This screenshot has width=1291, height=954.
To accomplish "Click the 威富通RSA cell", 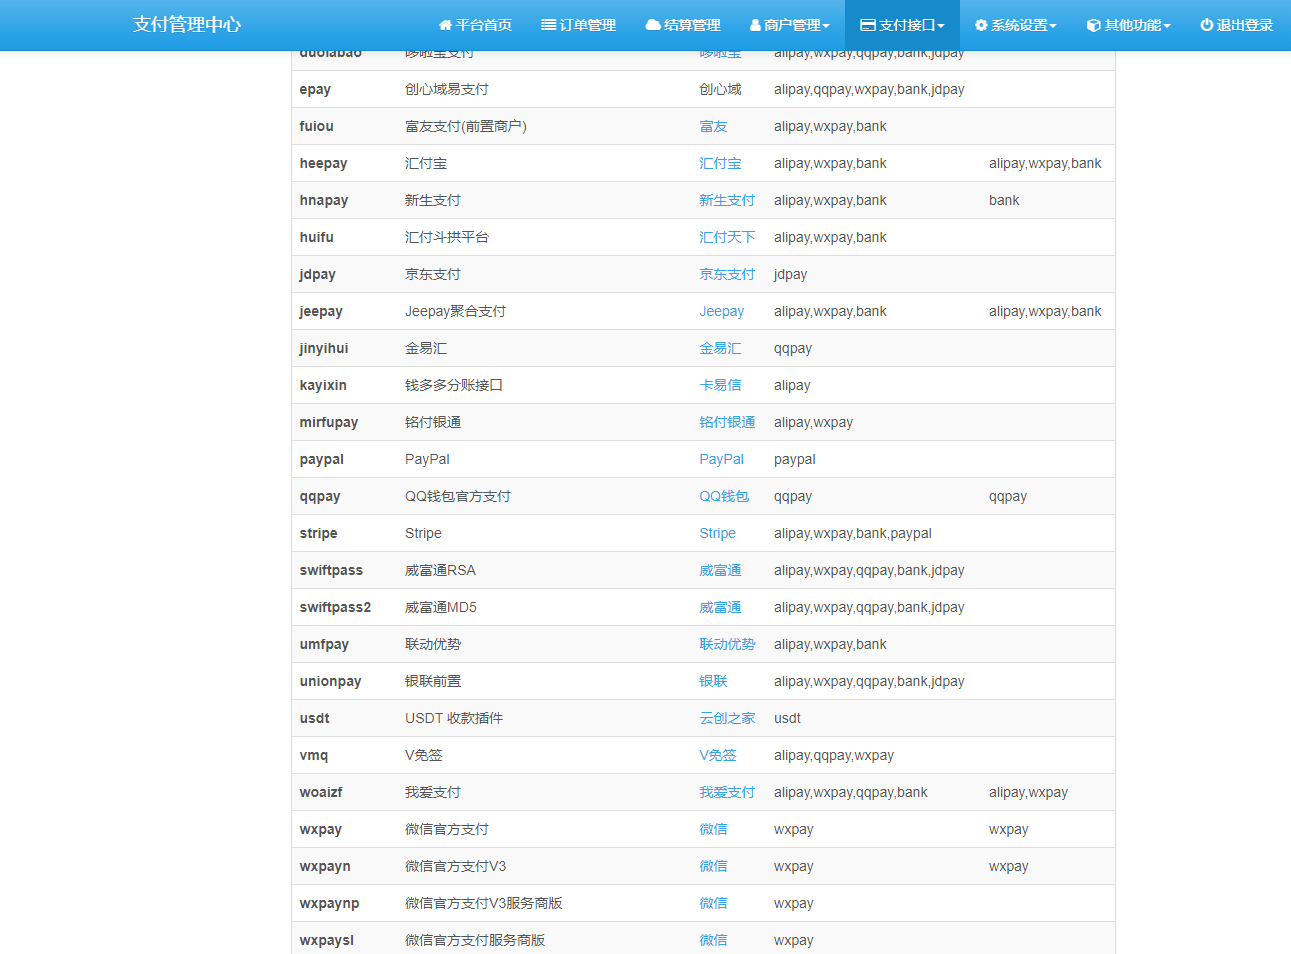I will 440,570.
